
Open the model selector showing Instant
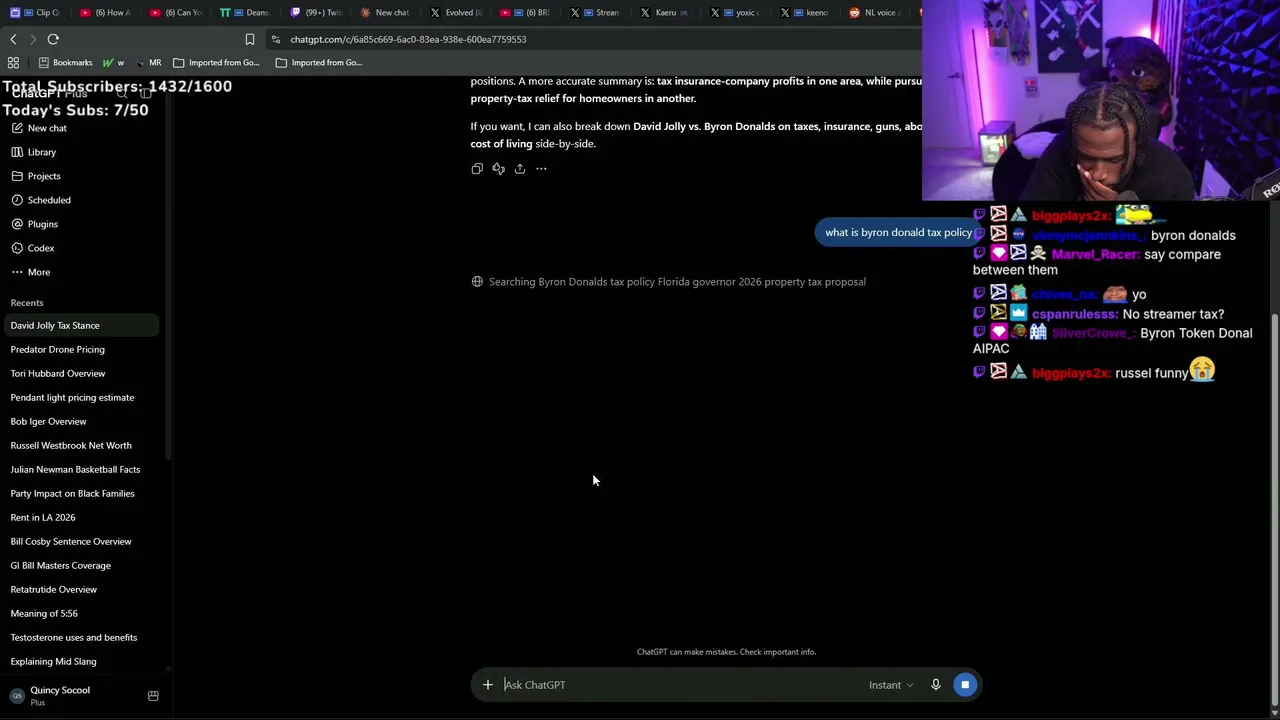click(x=890, y=685)
